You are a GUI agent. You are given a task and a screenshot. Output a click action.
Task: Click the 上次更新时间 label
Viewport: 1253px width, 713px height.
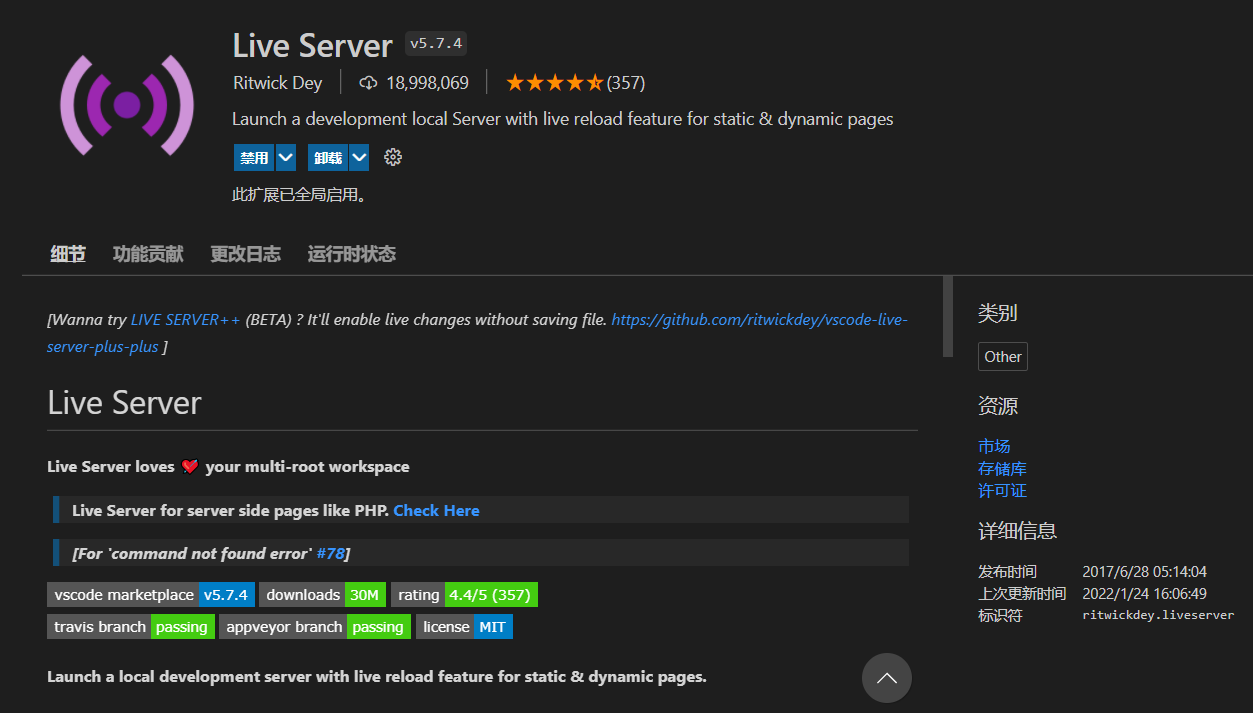(x=1022, y=594)
